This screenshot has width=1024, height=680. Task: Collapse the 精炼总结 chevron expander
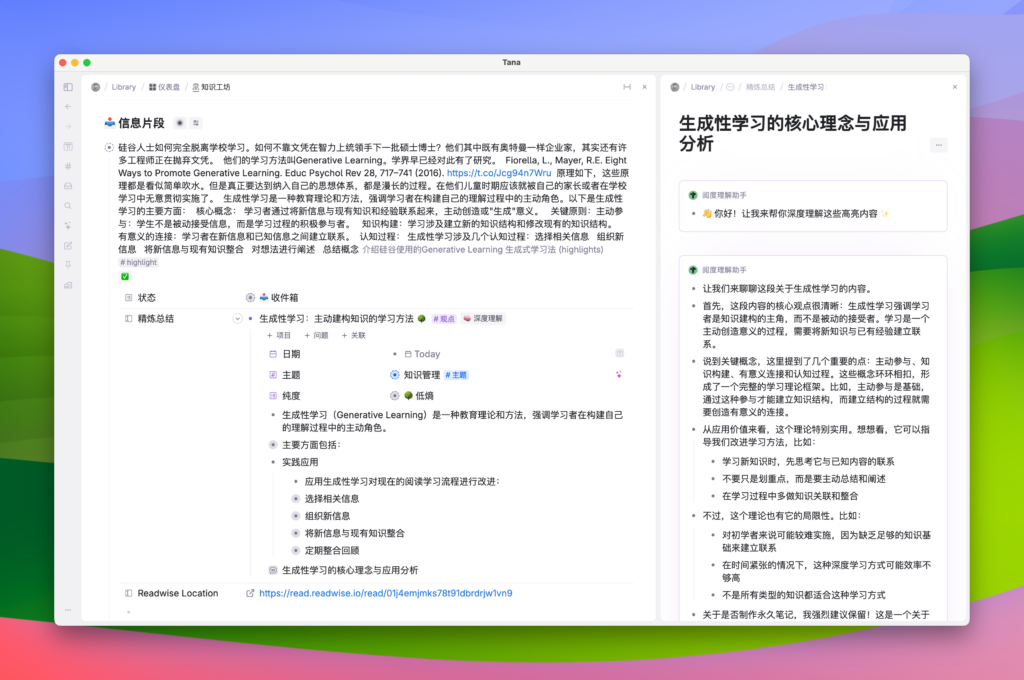click(x=237, y=319)
